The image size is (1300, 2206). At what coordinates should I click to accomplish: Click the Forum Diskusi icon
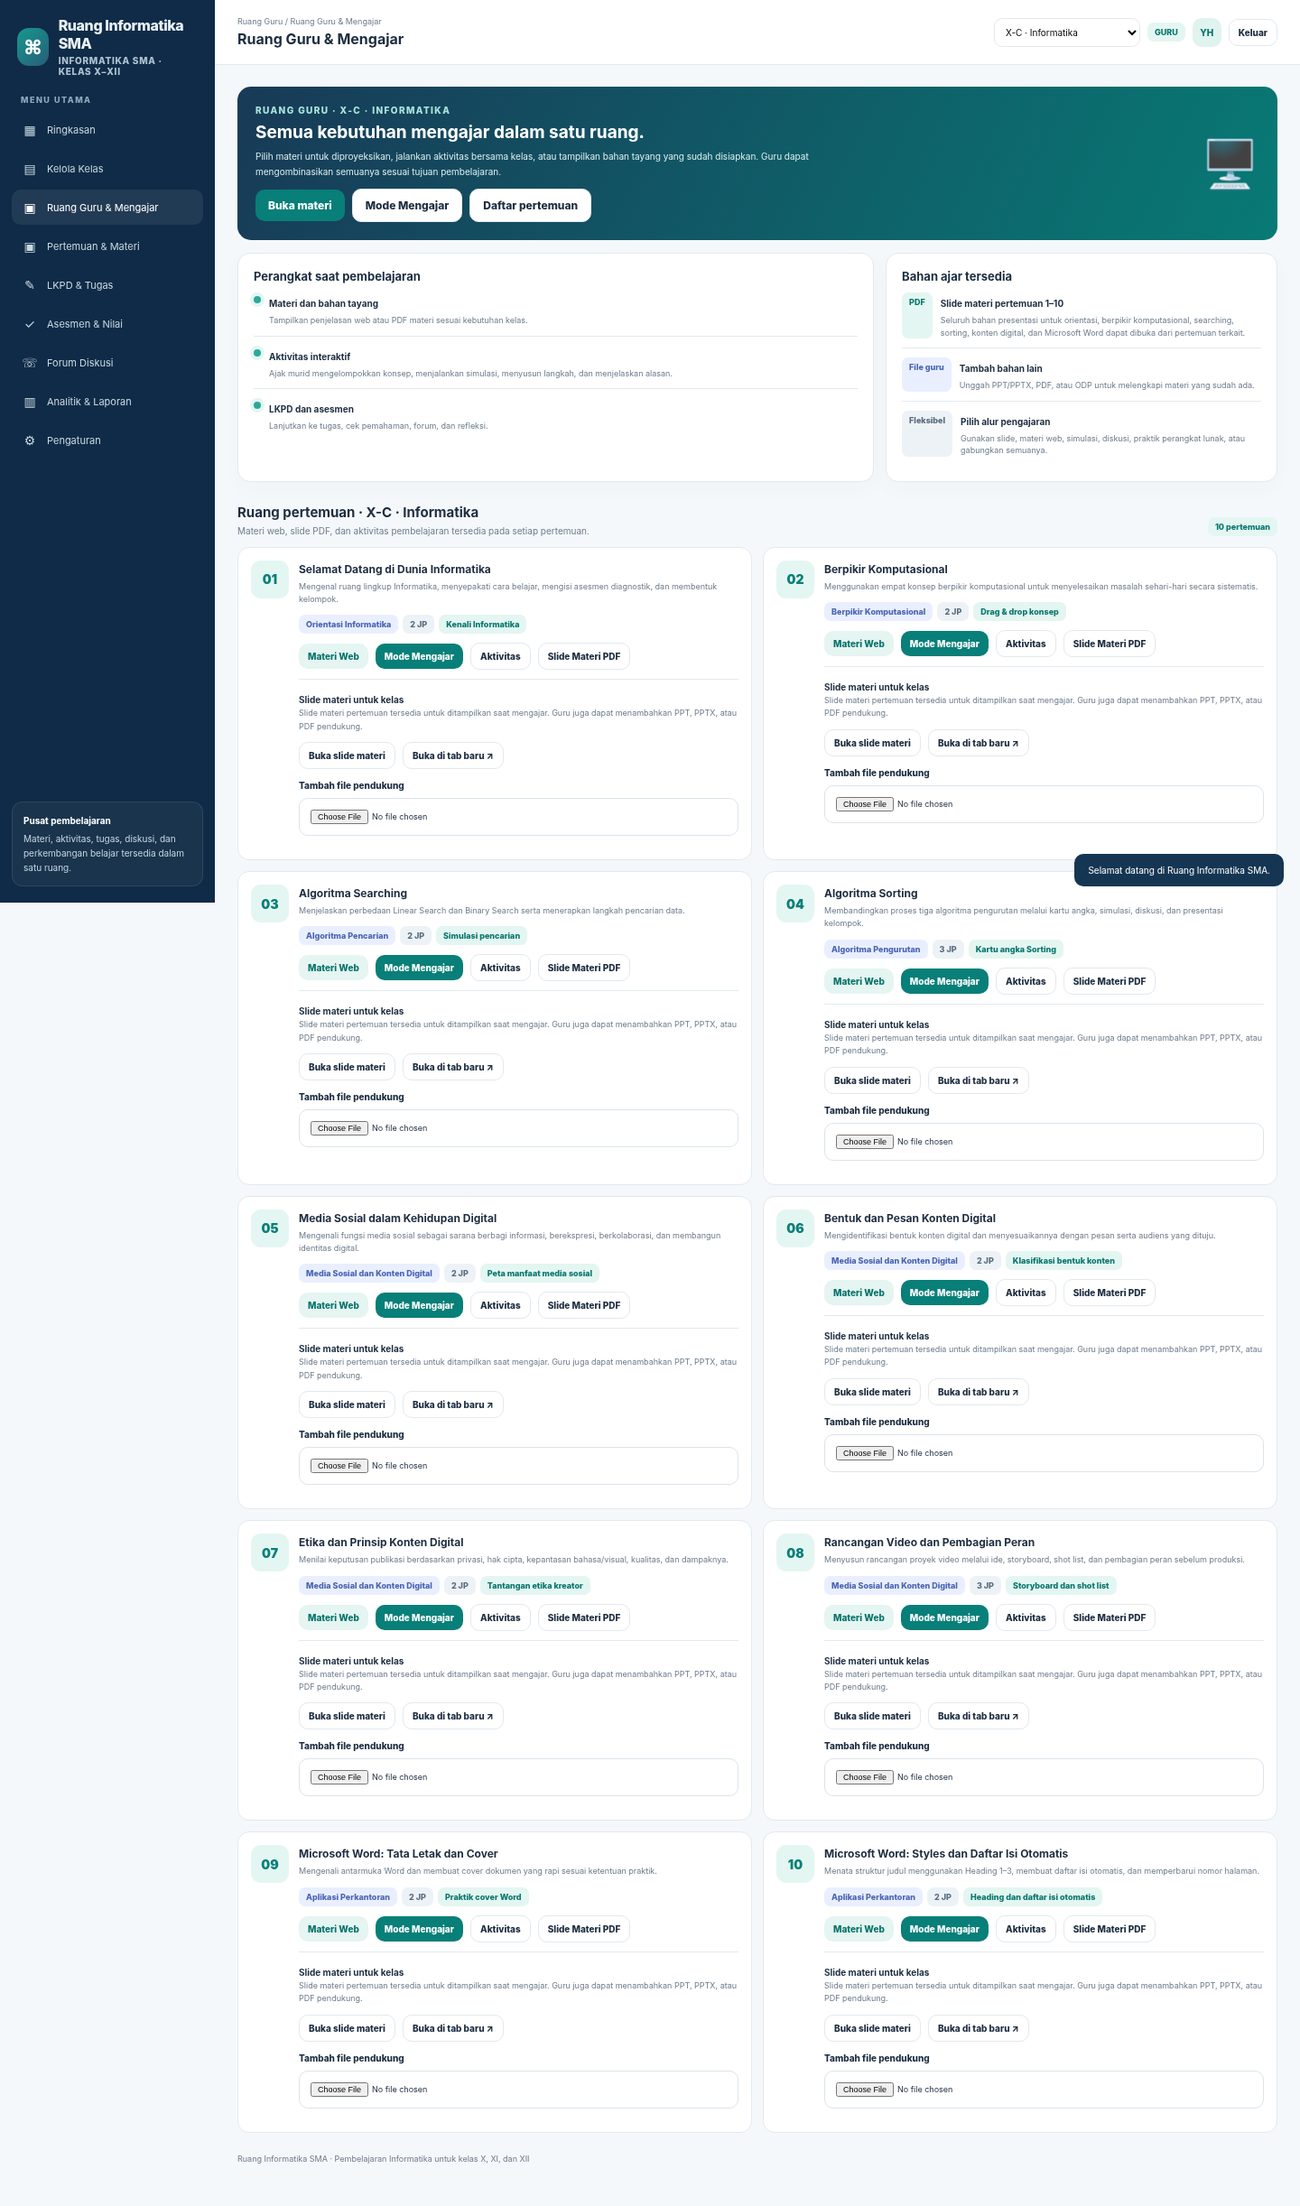[30, 364]
